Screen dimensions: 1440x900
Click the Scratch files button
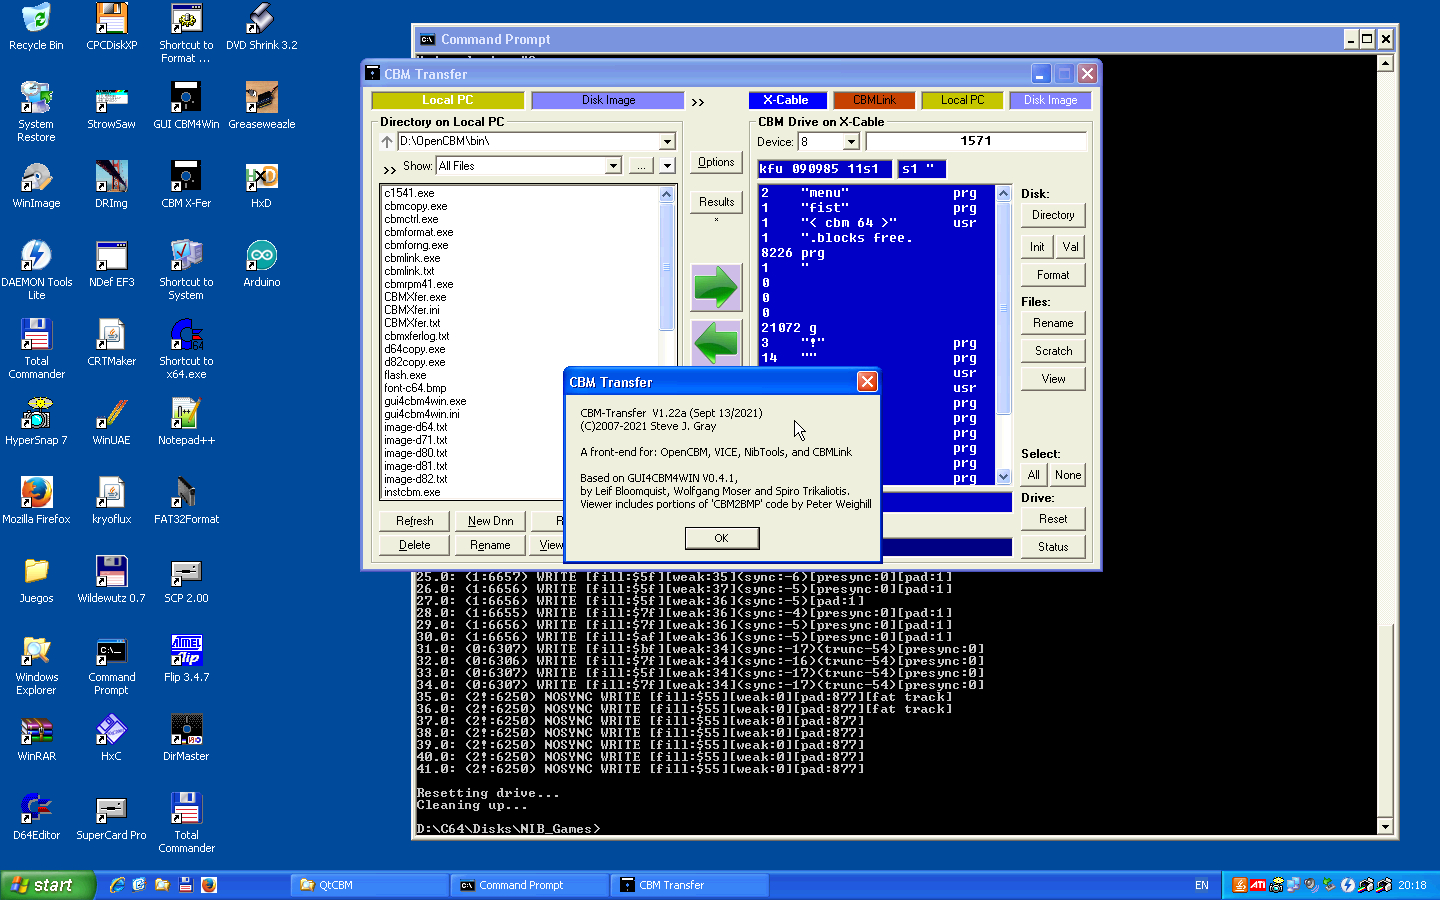coord(1053,351)
